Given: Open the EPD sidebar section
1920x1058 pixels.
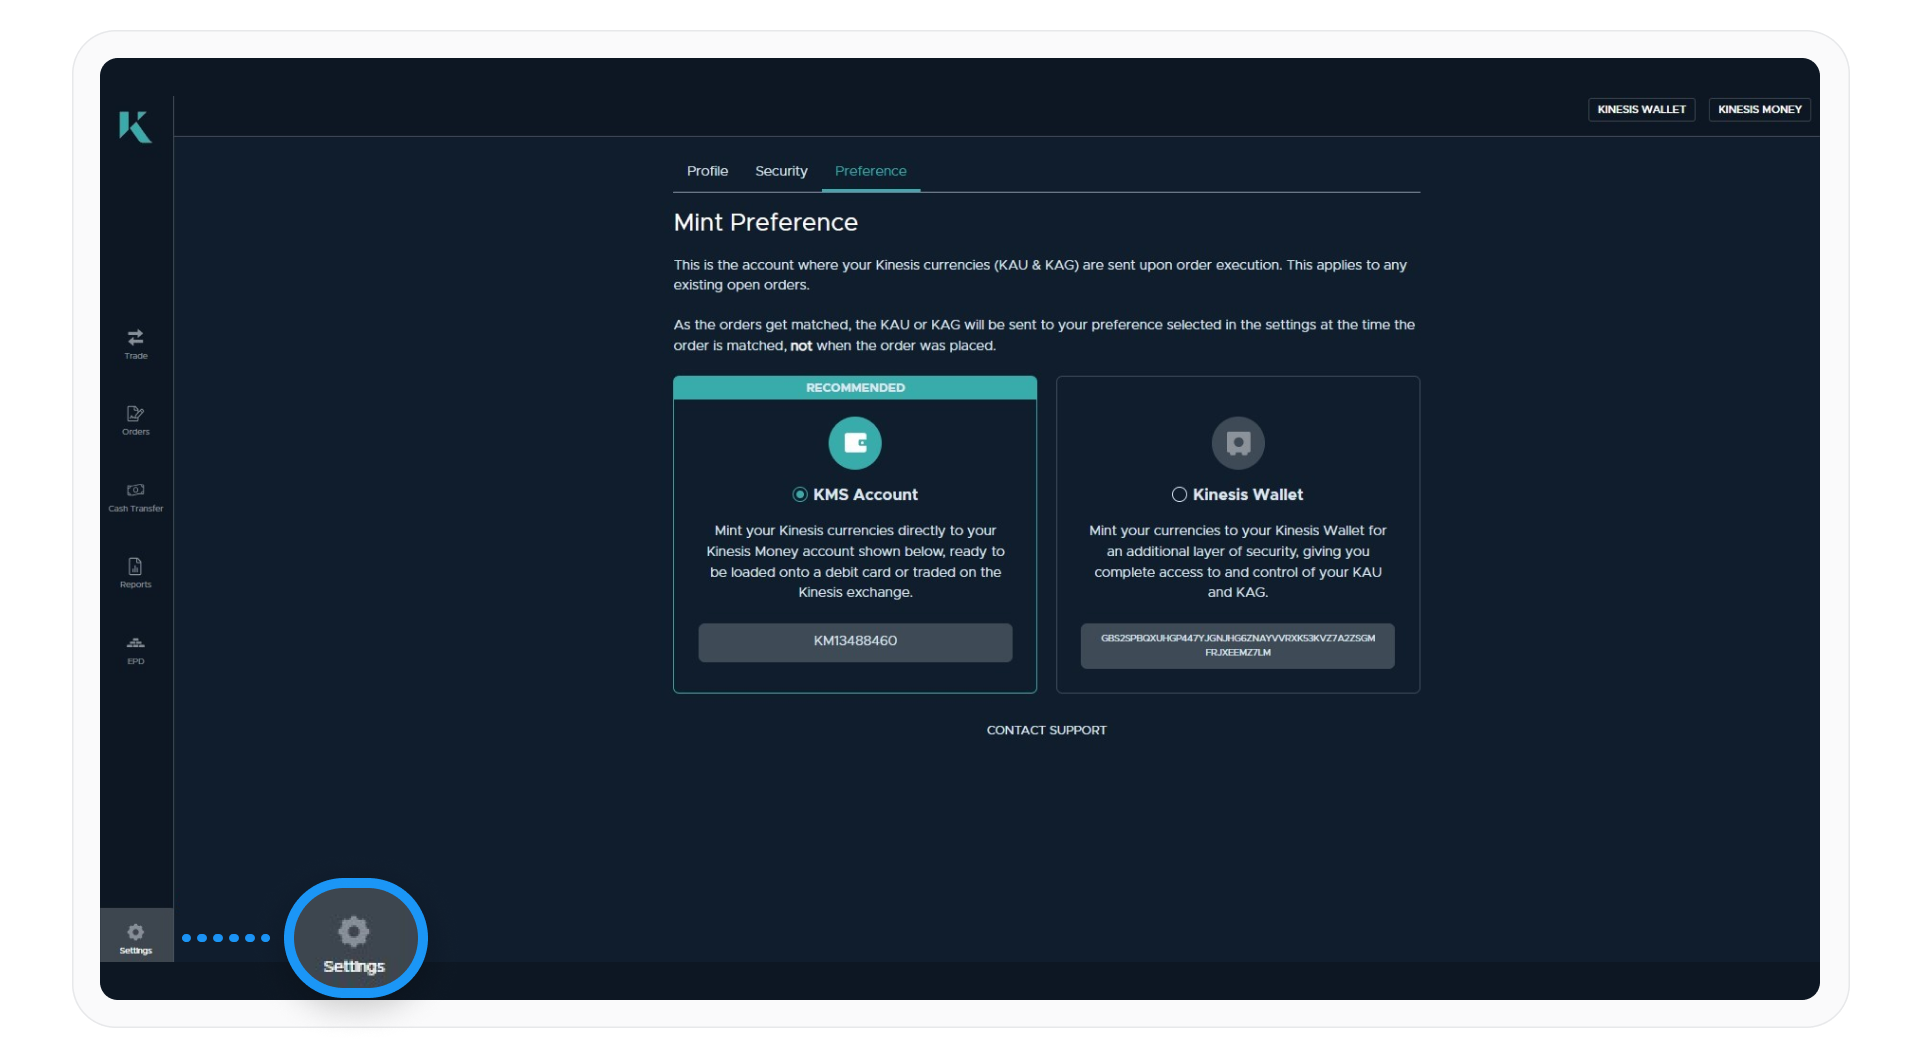Looking at the screenshot, I should (x=136, y=650).
